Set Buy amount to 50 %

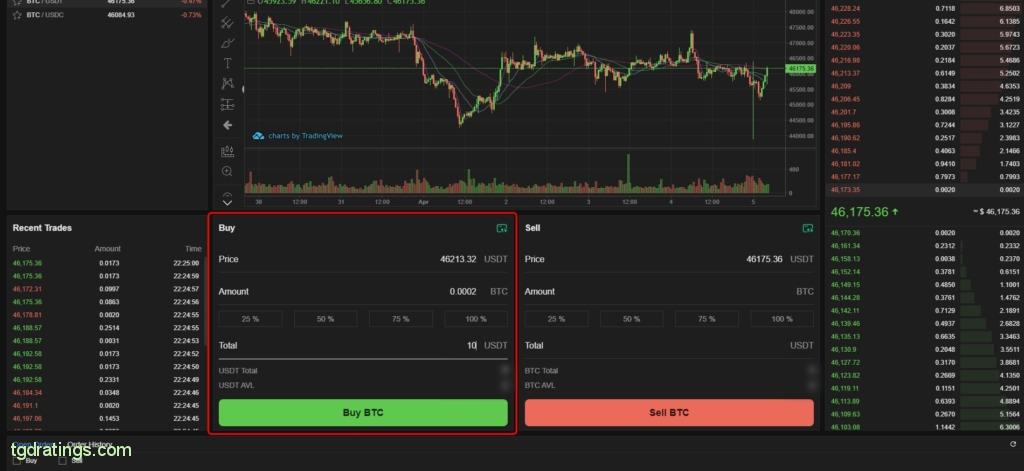click(x=326, y=319)
